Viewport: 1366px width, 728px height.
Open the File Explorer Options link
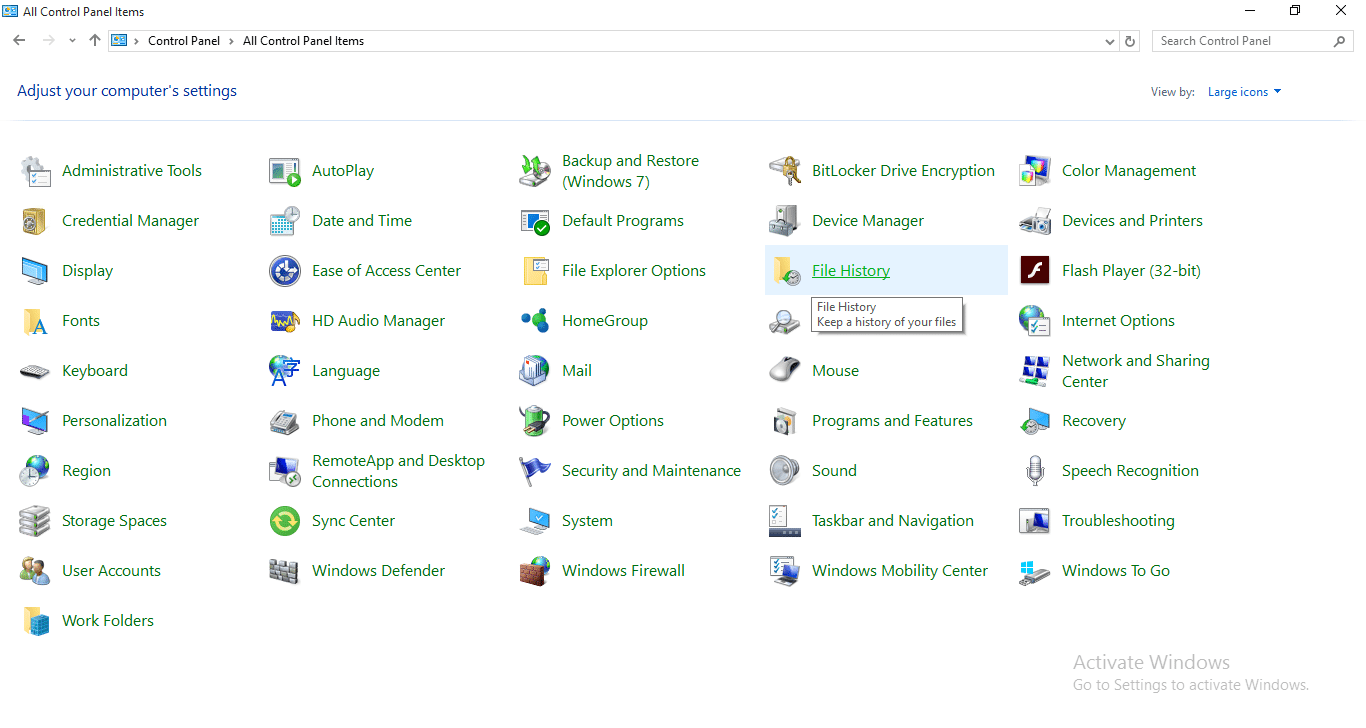(x=634, y=271)
